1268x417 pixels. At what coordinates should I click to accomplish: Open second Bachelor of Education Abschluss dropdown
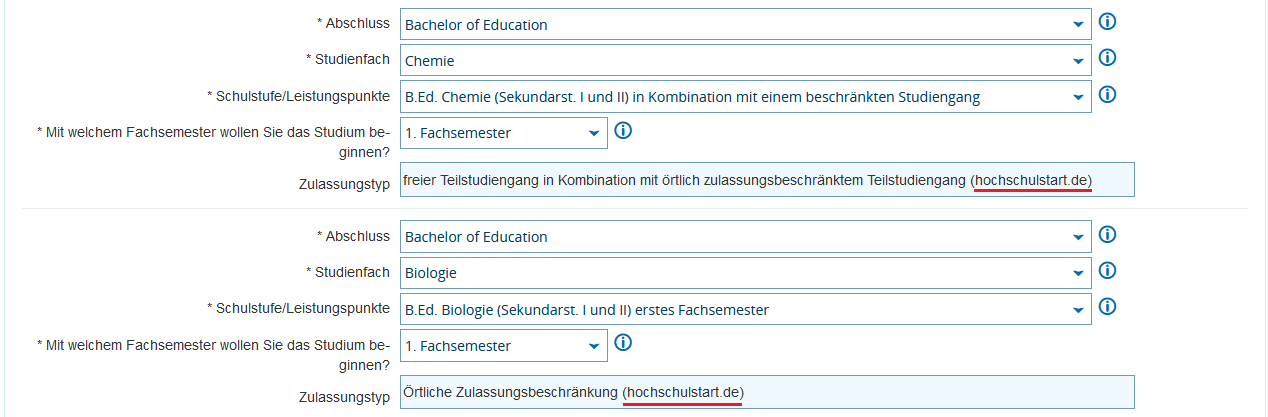pyautogui.click(x=745, y=237)
